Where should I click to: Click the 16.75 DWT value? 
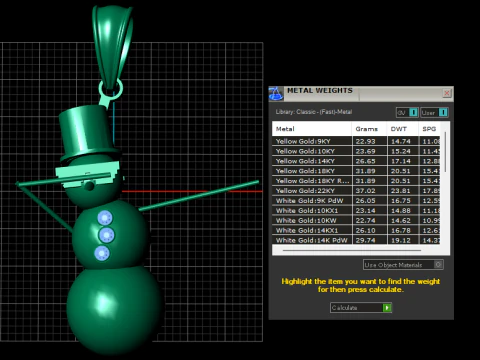point(401,201)
